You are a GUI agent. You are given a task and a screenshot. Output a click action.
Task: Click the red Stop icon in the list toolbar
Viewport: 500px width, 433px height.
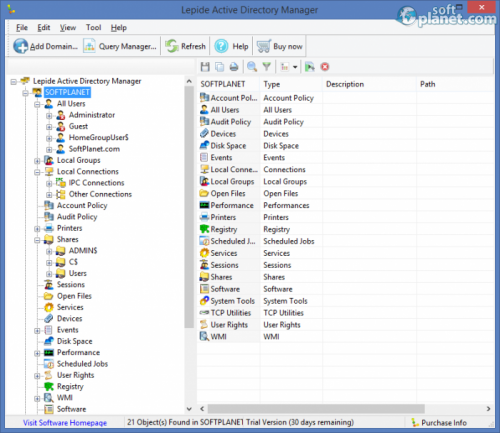(325, 67)
